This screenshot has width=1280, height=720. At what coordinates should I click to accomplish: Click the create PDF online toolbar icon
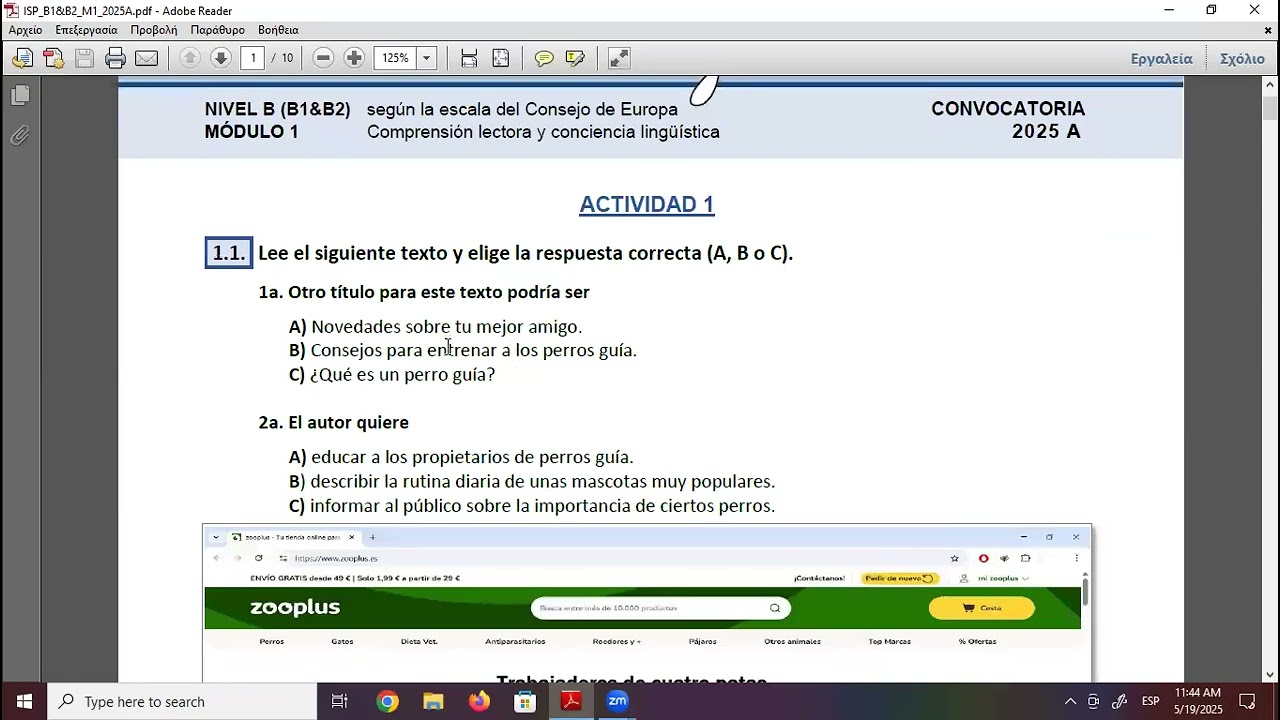(53, 58)
